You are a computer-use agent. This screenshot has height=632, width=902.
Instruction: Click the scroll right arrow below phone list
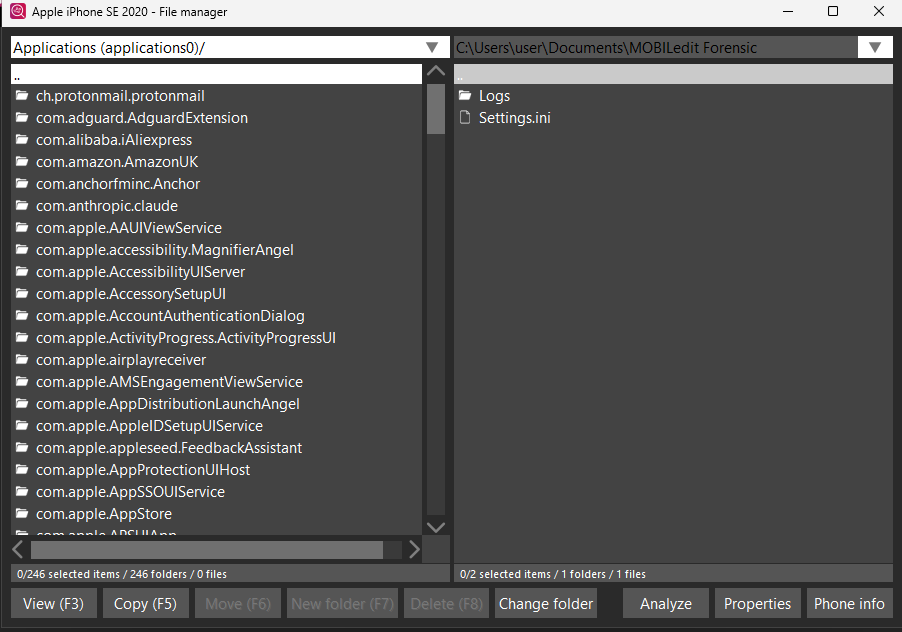tap(414, 550)
